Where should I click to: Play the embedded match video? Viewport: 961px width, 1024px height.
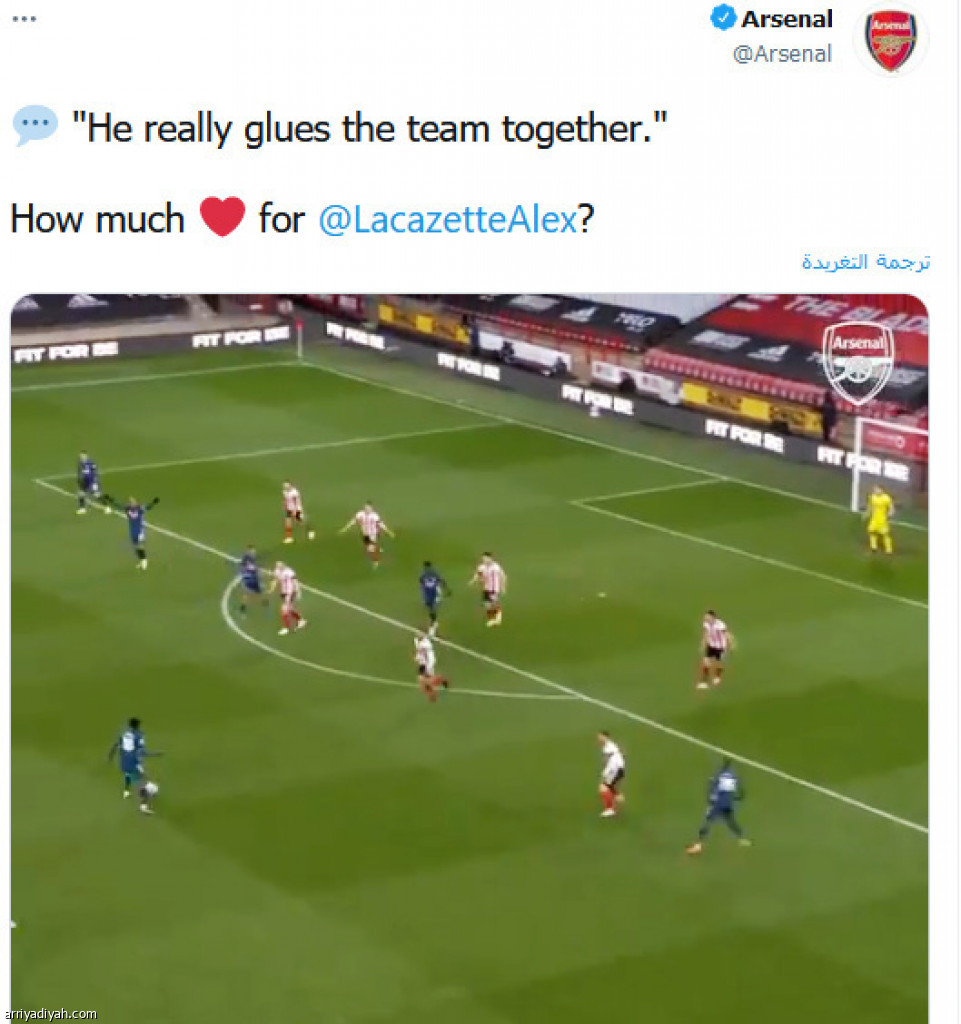(469, 658)
